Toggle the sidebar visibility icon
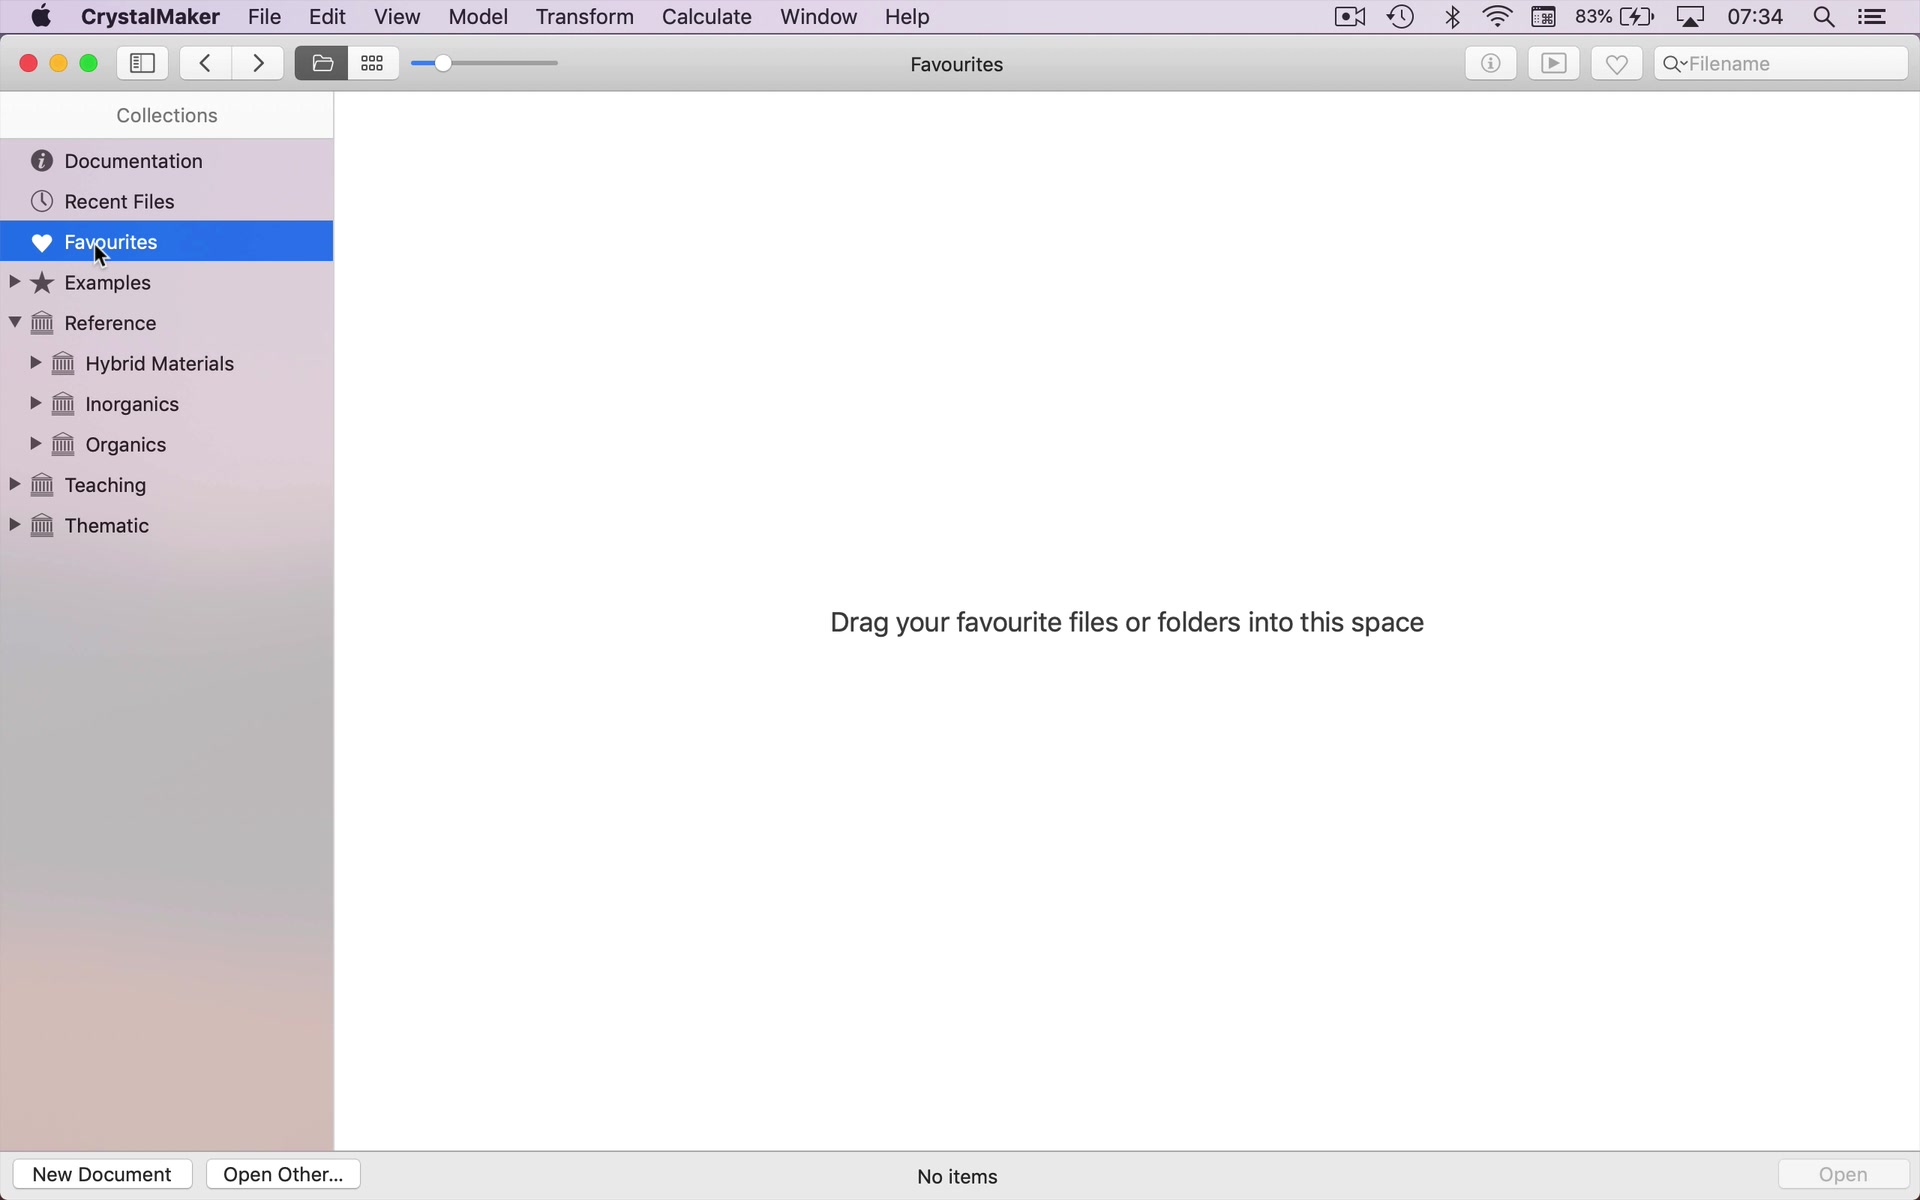Viewport: 1920px width, 1200px height. point(142,64)
